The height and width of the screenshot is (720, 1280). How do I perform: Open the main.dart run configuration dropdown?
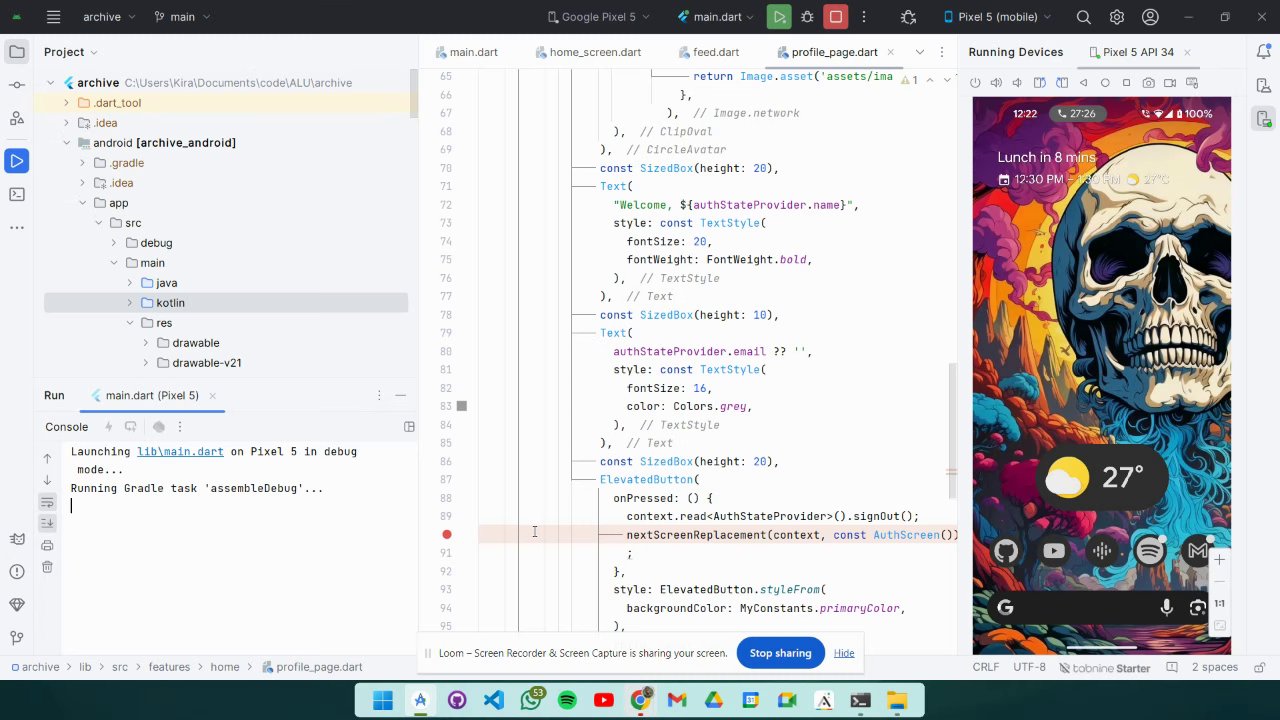pyautogui.click(x=717, y=17)
